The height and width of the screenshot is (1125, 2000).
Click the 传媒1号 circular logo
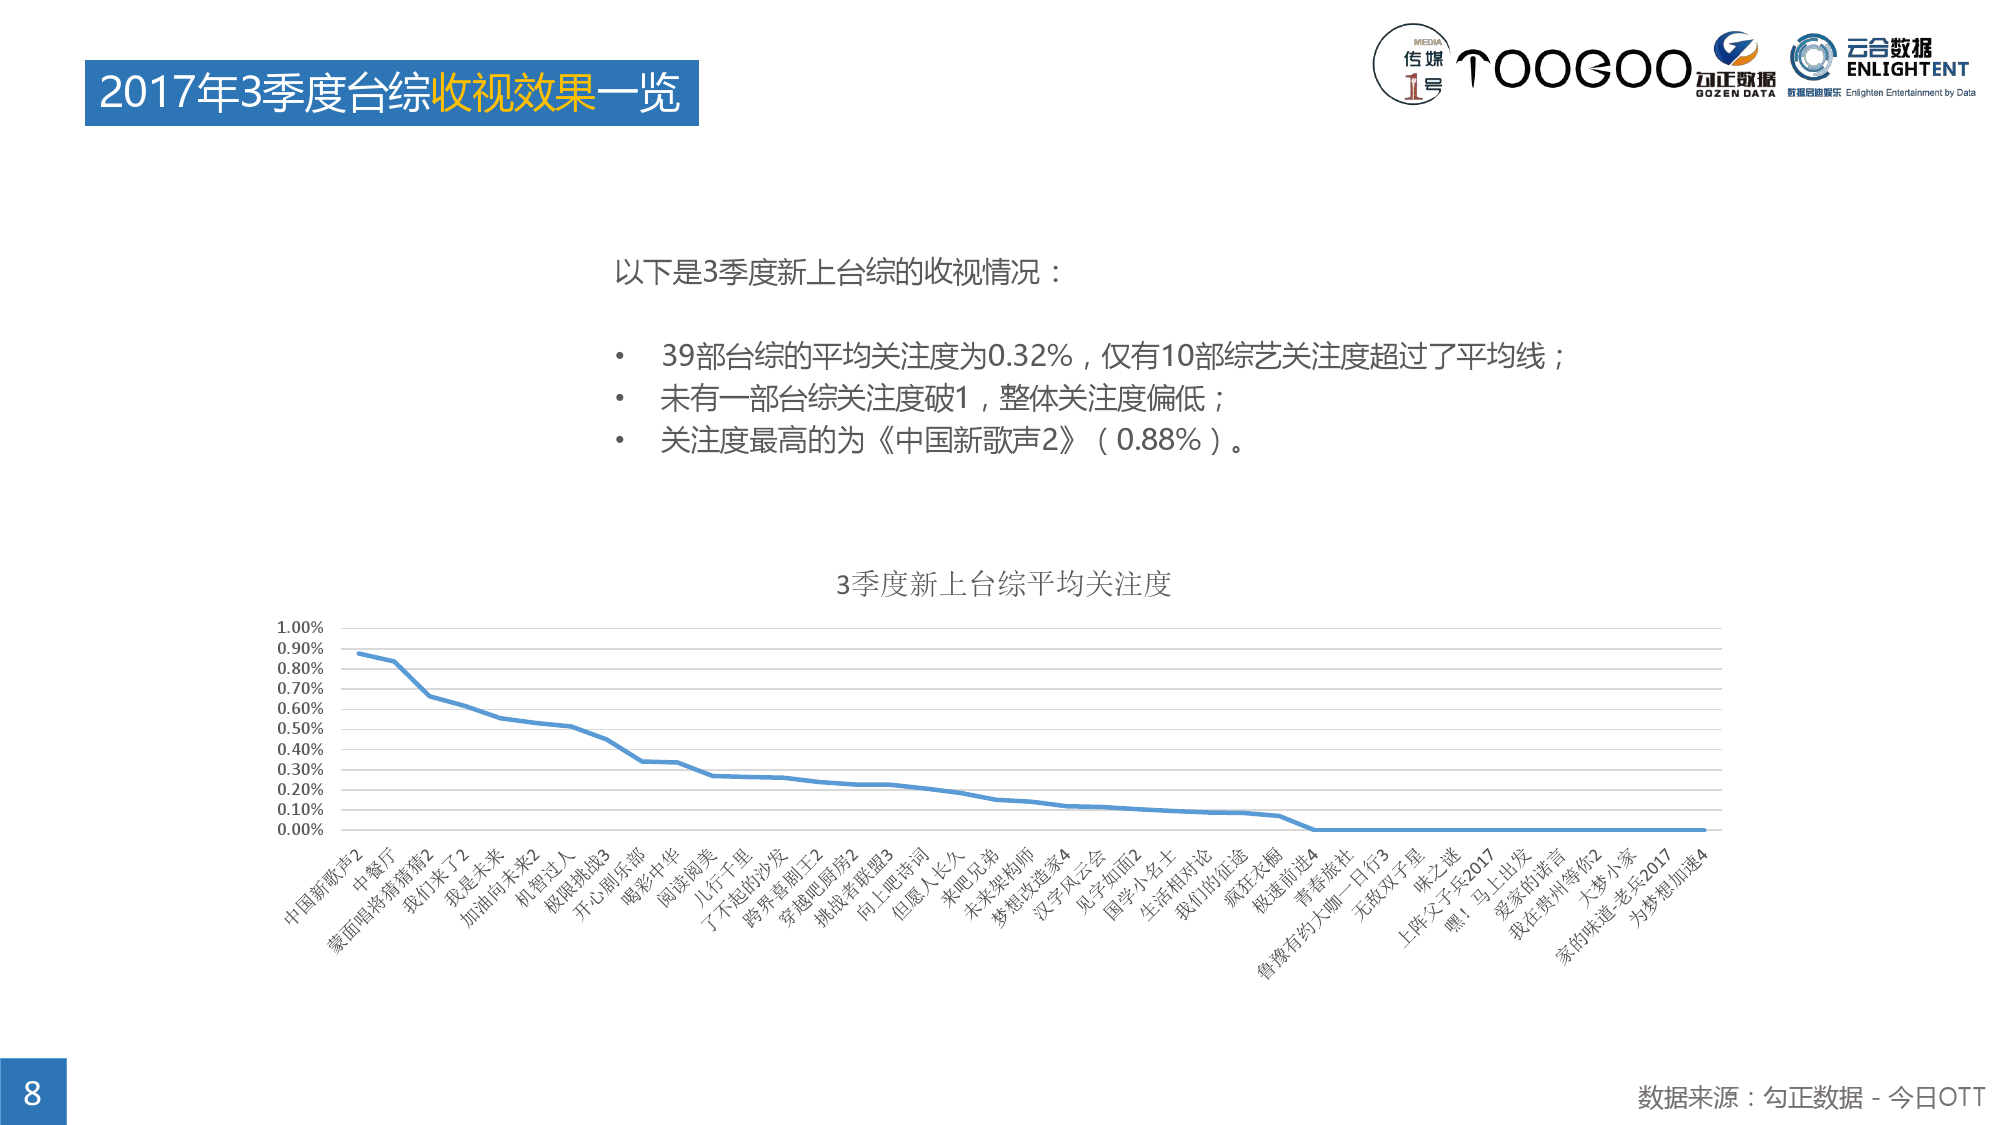pos(1412,65)
